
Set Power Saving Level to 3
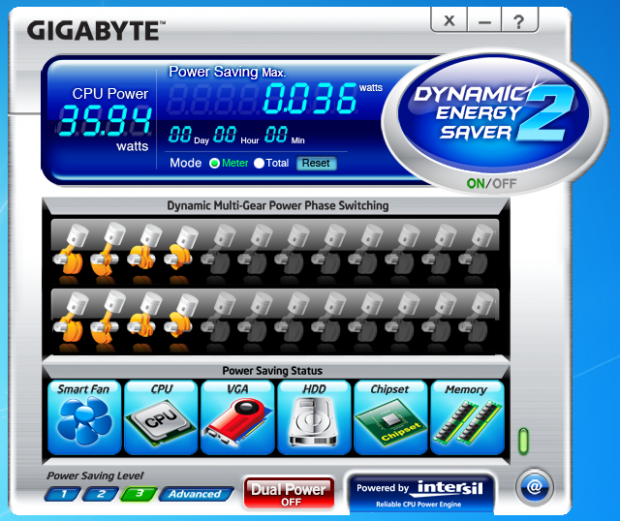[x=139, y=494]
